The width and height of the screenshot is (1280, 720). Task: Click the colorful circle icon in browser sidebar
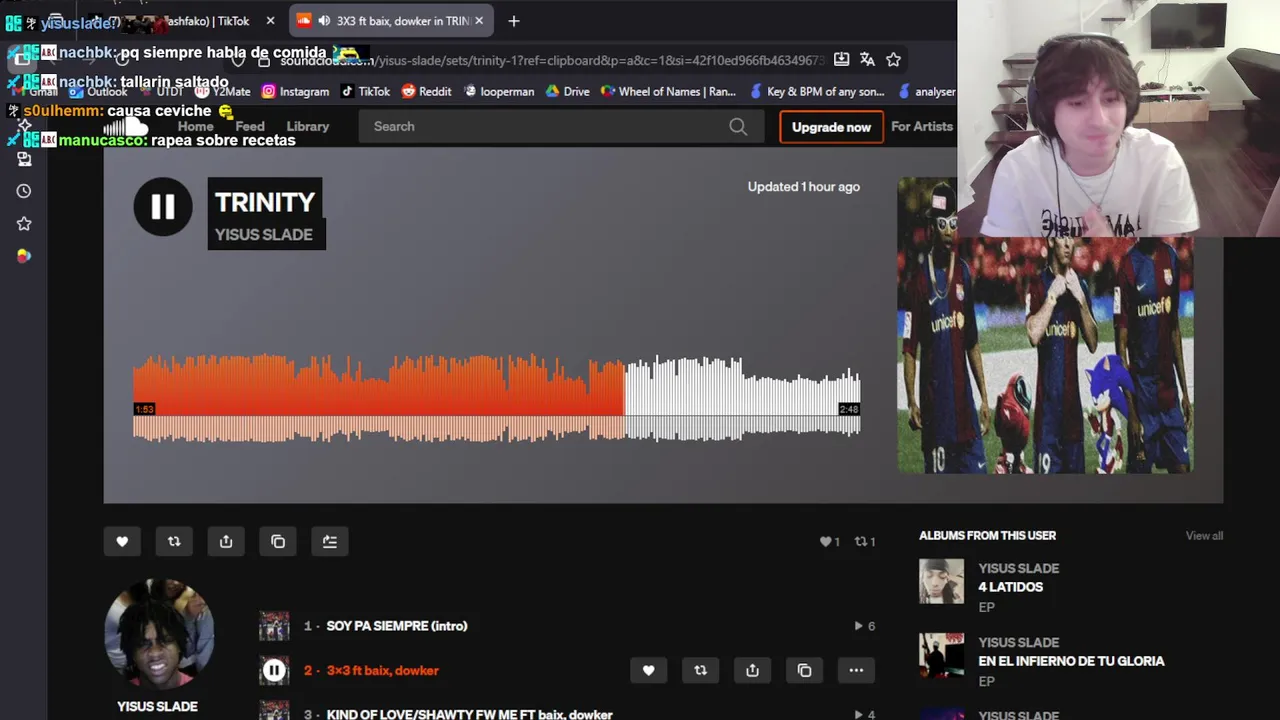point(24,256)
